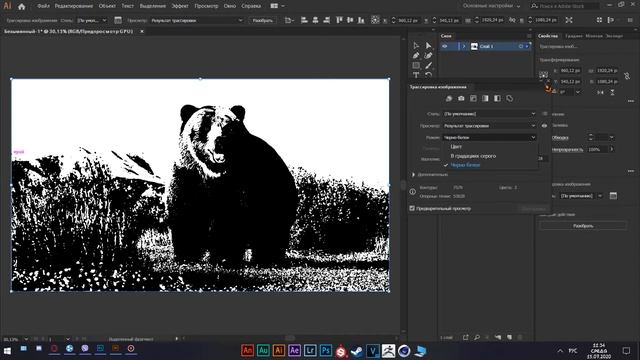
Task: Open the preset dropdown in Image Trace panel
Action: 489,114
